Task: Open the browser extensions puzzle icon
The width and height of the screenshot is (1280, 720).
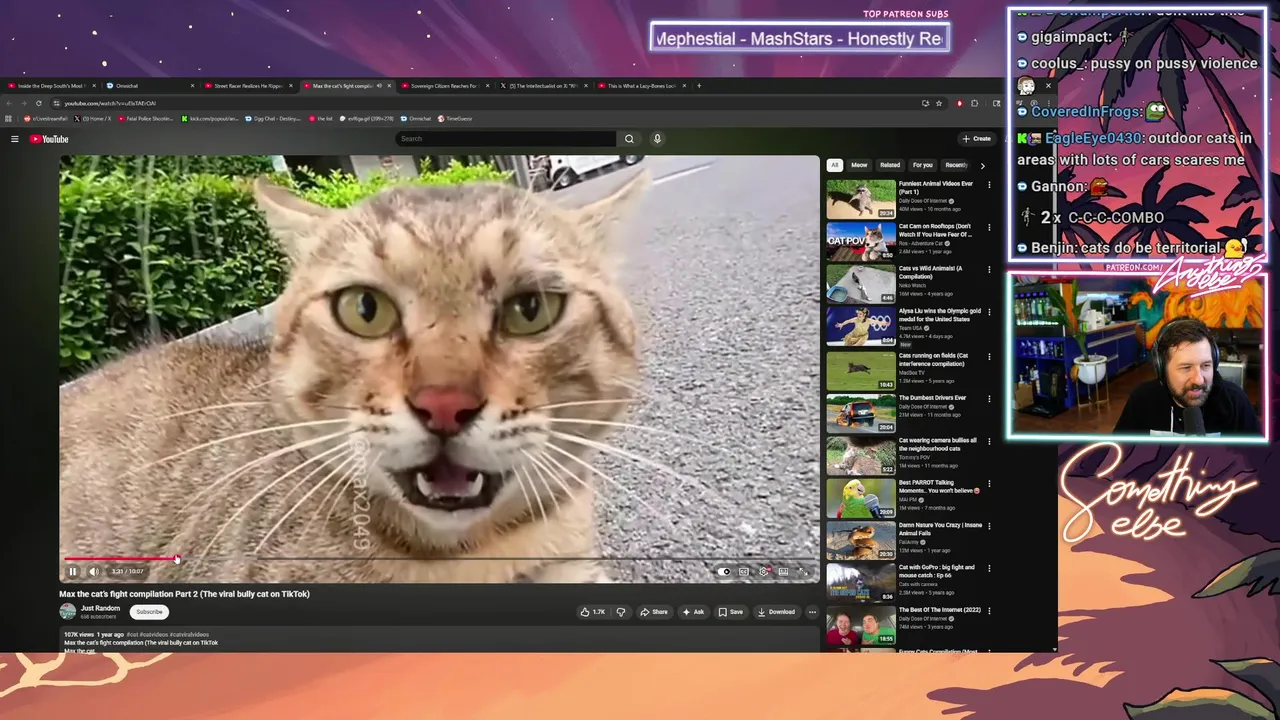Action: click(x=975, y=103)
